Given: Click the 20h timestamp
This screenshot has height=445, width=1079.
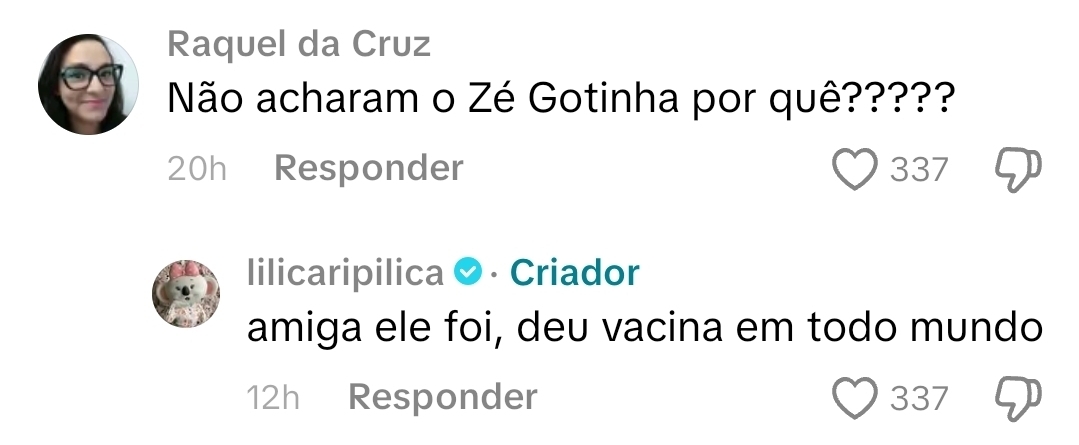Looking at the screenshot, I should [197, 170].
